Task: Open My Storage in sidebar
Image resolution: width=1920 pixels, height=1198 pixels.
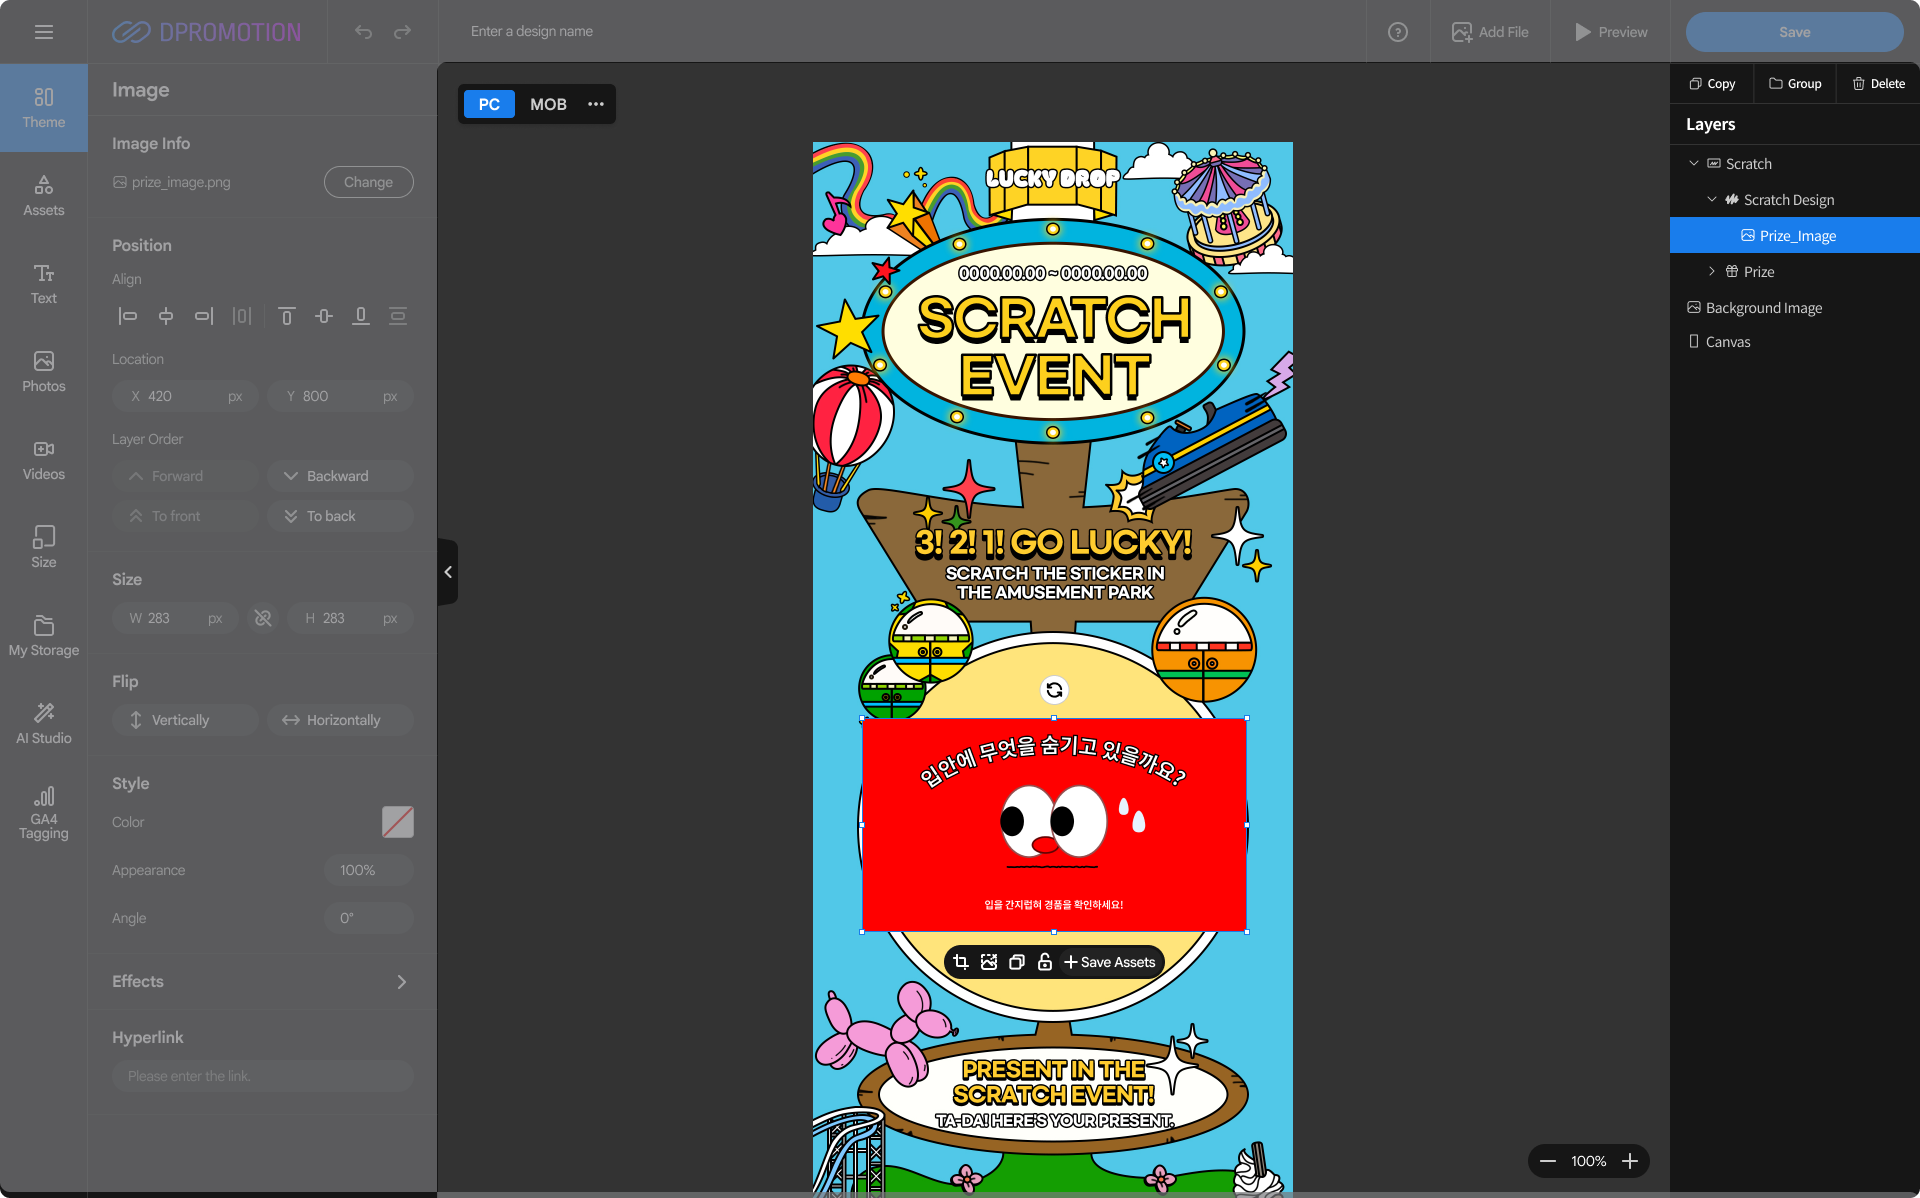Action: [43, 635]
